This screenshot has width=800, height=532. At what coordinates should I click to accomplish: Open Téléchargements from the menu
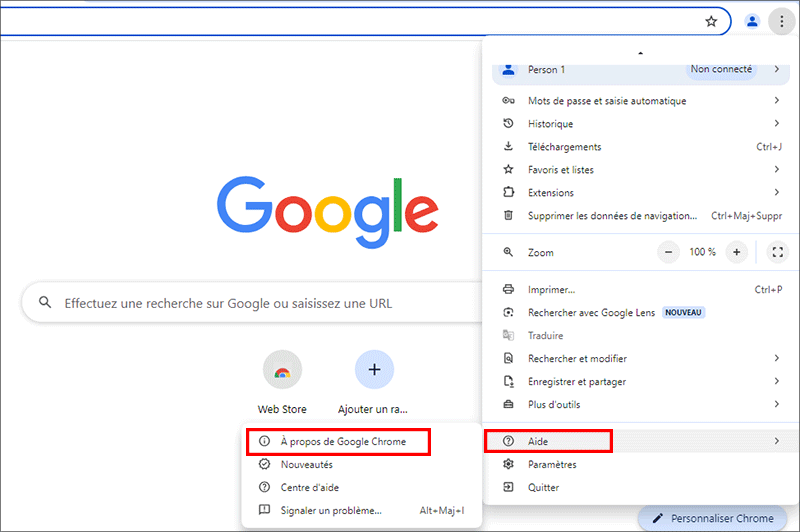point(640,146)
